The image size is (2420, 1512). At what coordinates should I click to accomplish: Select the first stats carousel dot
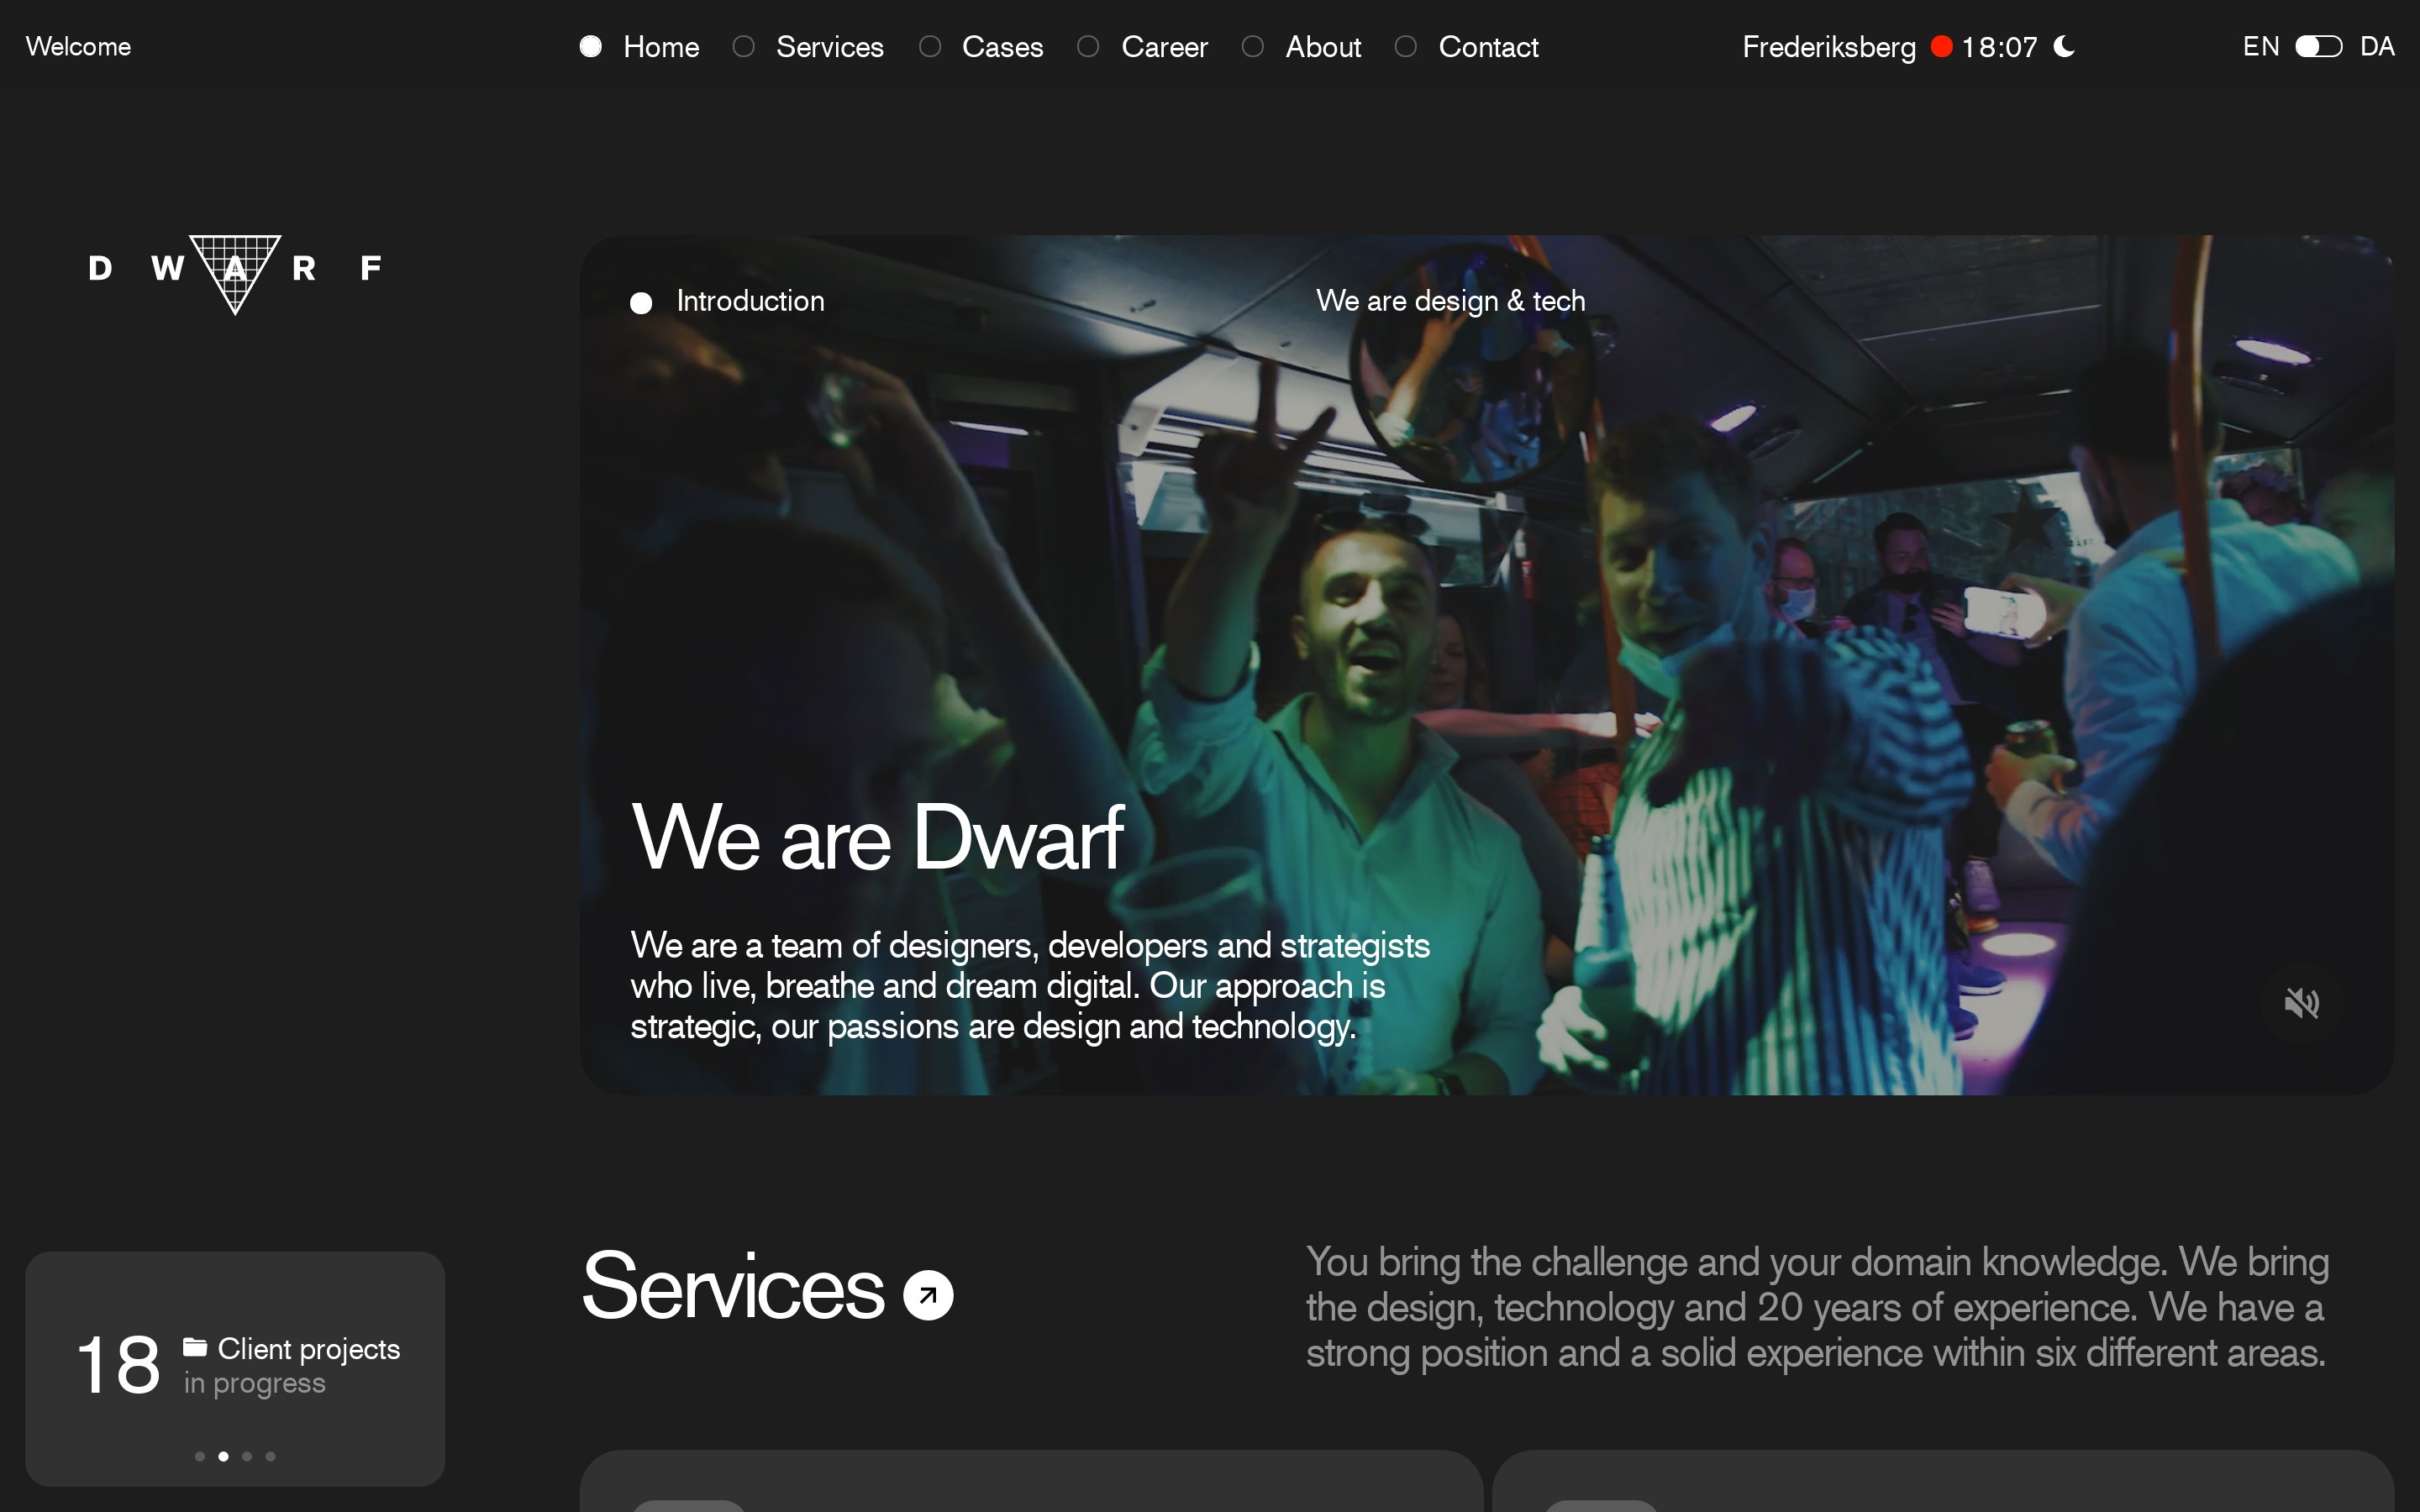click(200, 1456)
